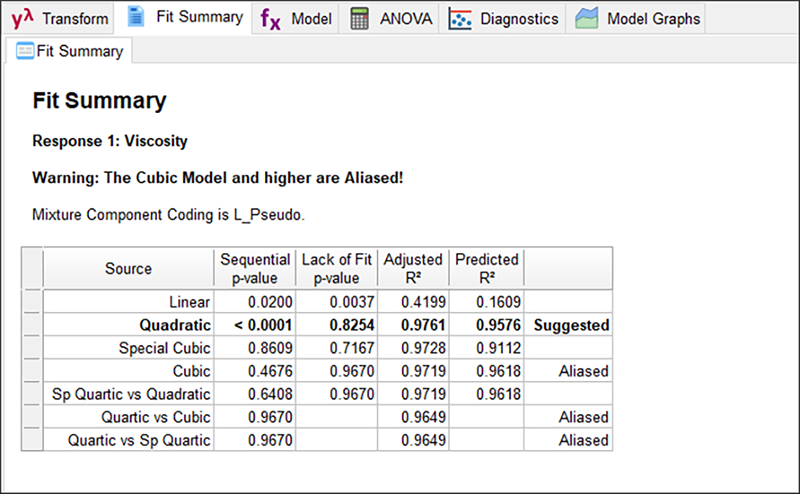Open the Model Graphs tab label
Screen dimensions: 800x494
tap(654, 19)
